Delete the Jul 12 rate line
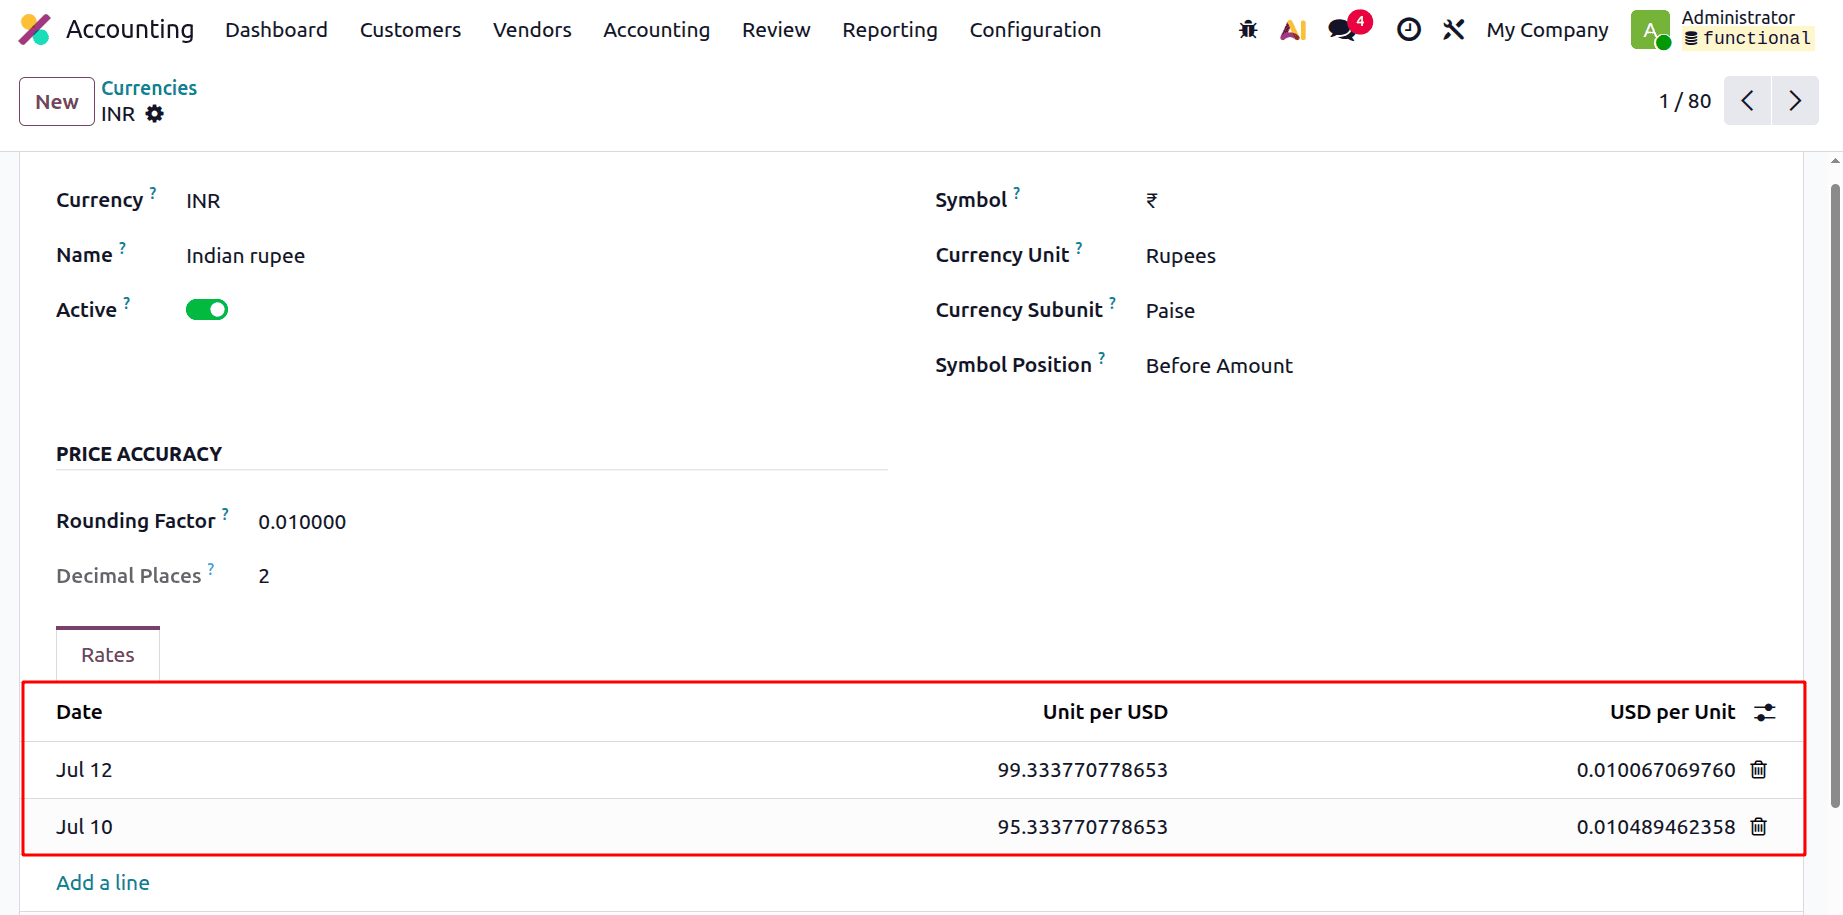This screenshot has width=1843, height=915. tap(1759, 770)
